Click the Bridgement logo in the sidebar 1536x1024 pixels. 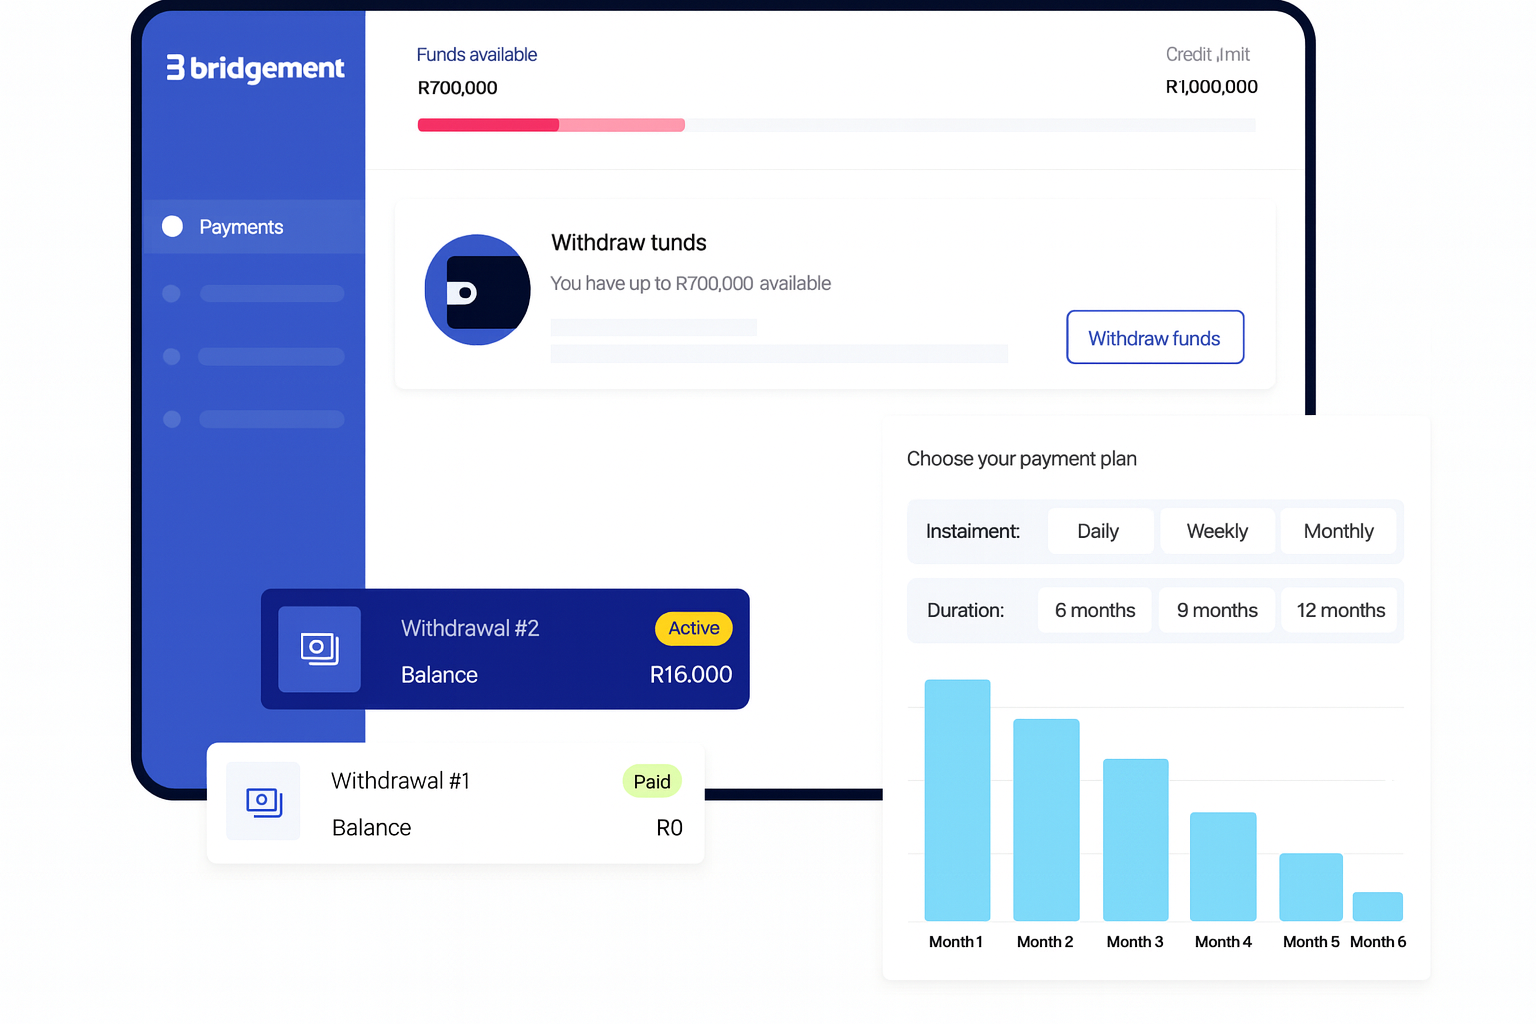[x=255, y=68]
